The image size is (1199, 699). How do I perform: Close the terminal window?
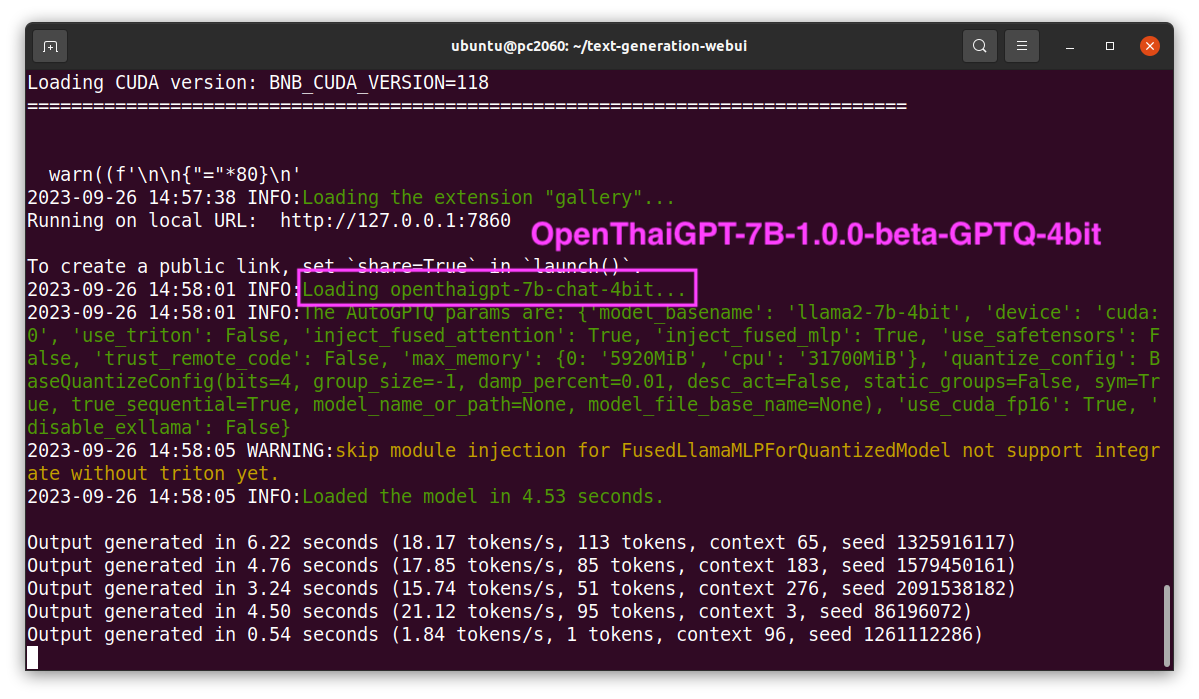1149,47
